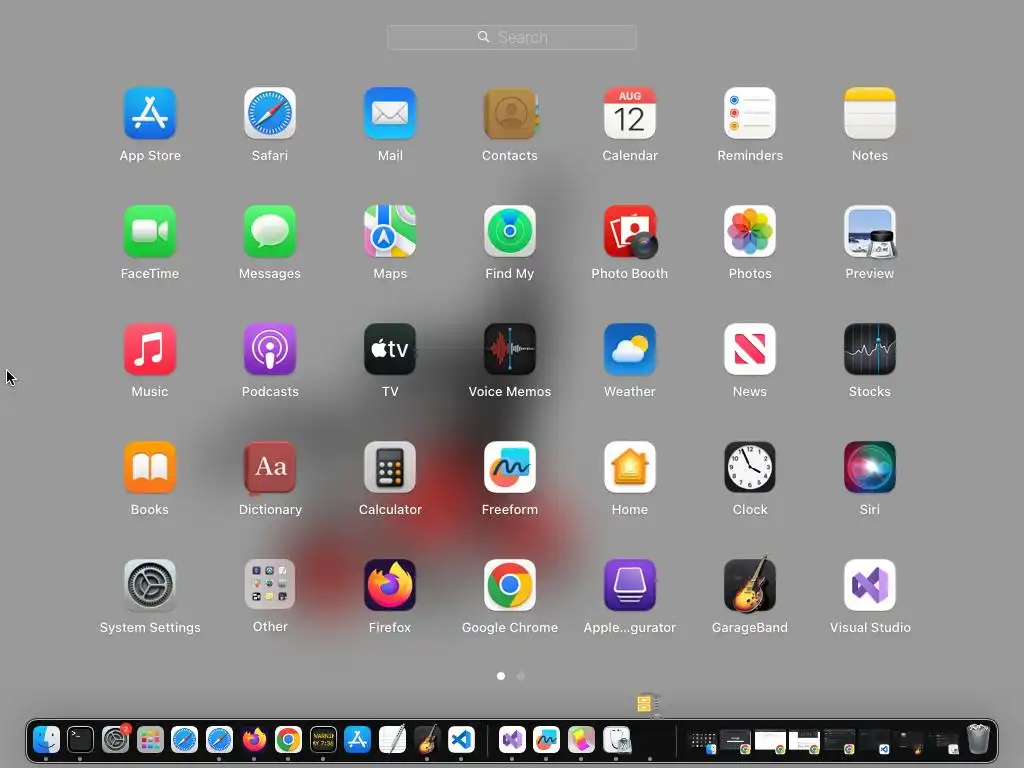
Task: Click App Store icon in the Dock
Action: pyautogui.click(x=357, y=740)
